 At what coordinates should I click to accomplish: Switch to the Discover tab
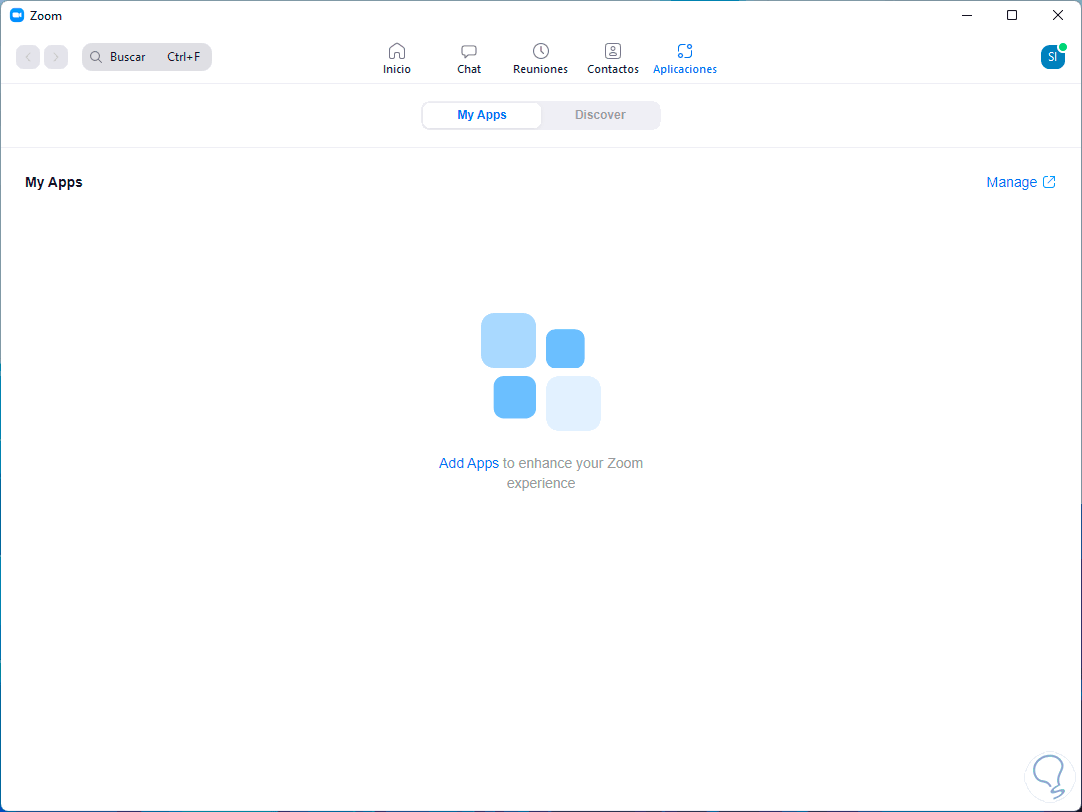pos(600,115)
